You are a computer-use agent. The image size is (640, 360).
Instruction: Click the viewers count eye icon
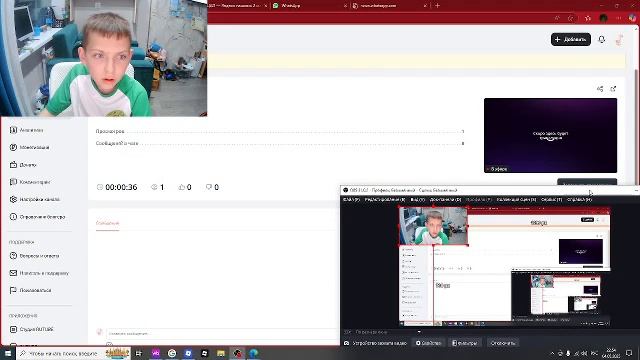click(x=154, y=187)
